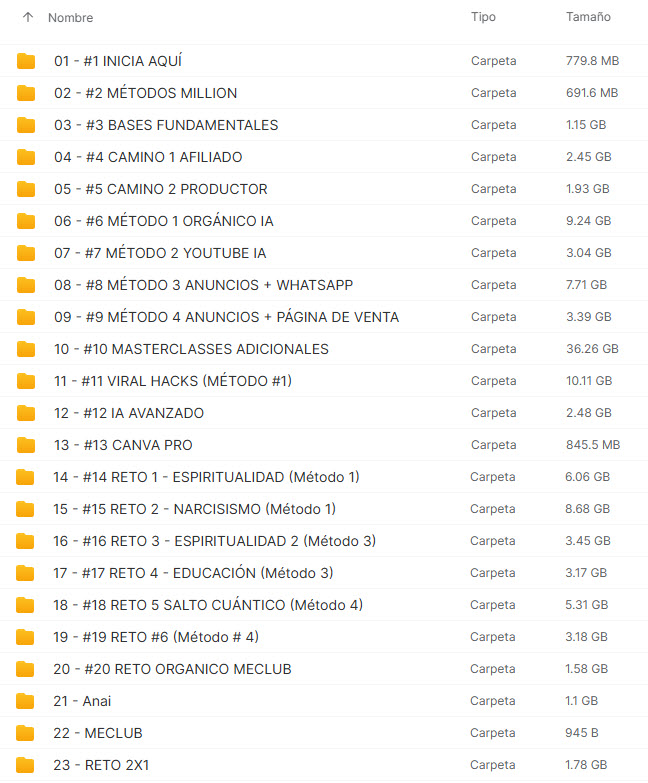This screenshot has width=648, height=783.
Task: Click the sort arrow beside Nombre
Action: (28, 17)
